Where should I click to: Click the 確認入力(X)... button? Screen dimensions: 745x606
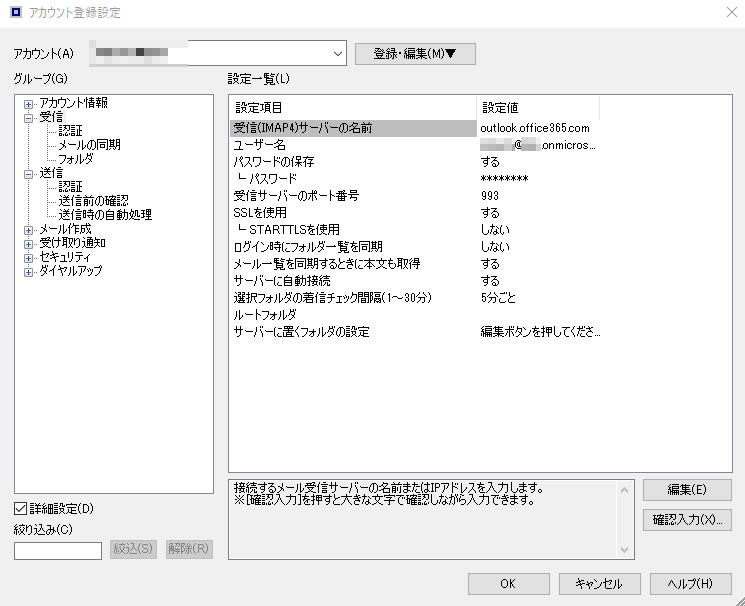point(687,520)
